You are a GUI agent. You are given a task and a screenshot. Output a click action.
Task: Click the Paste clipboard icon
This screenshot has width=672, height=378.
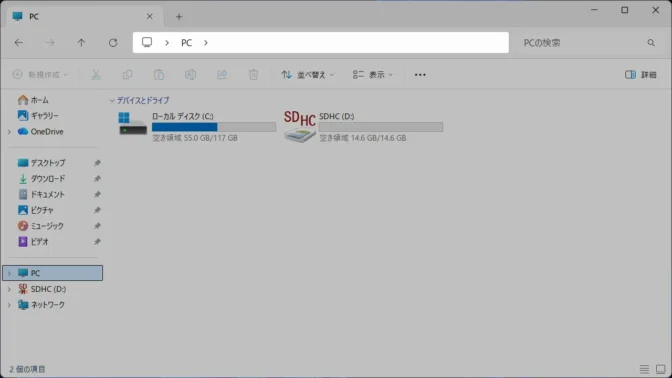click(159, 75)
